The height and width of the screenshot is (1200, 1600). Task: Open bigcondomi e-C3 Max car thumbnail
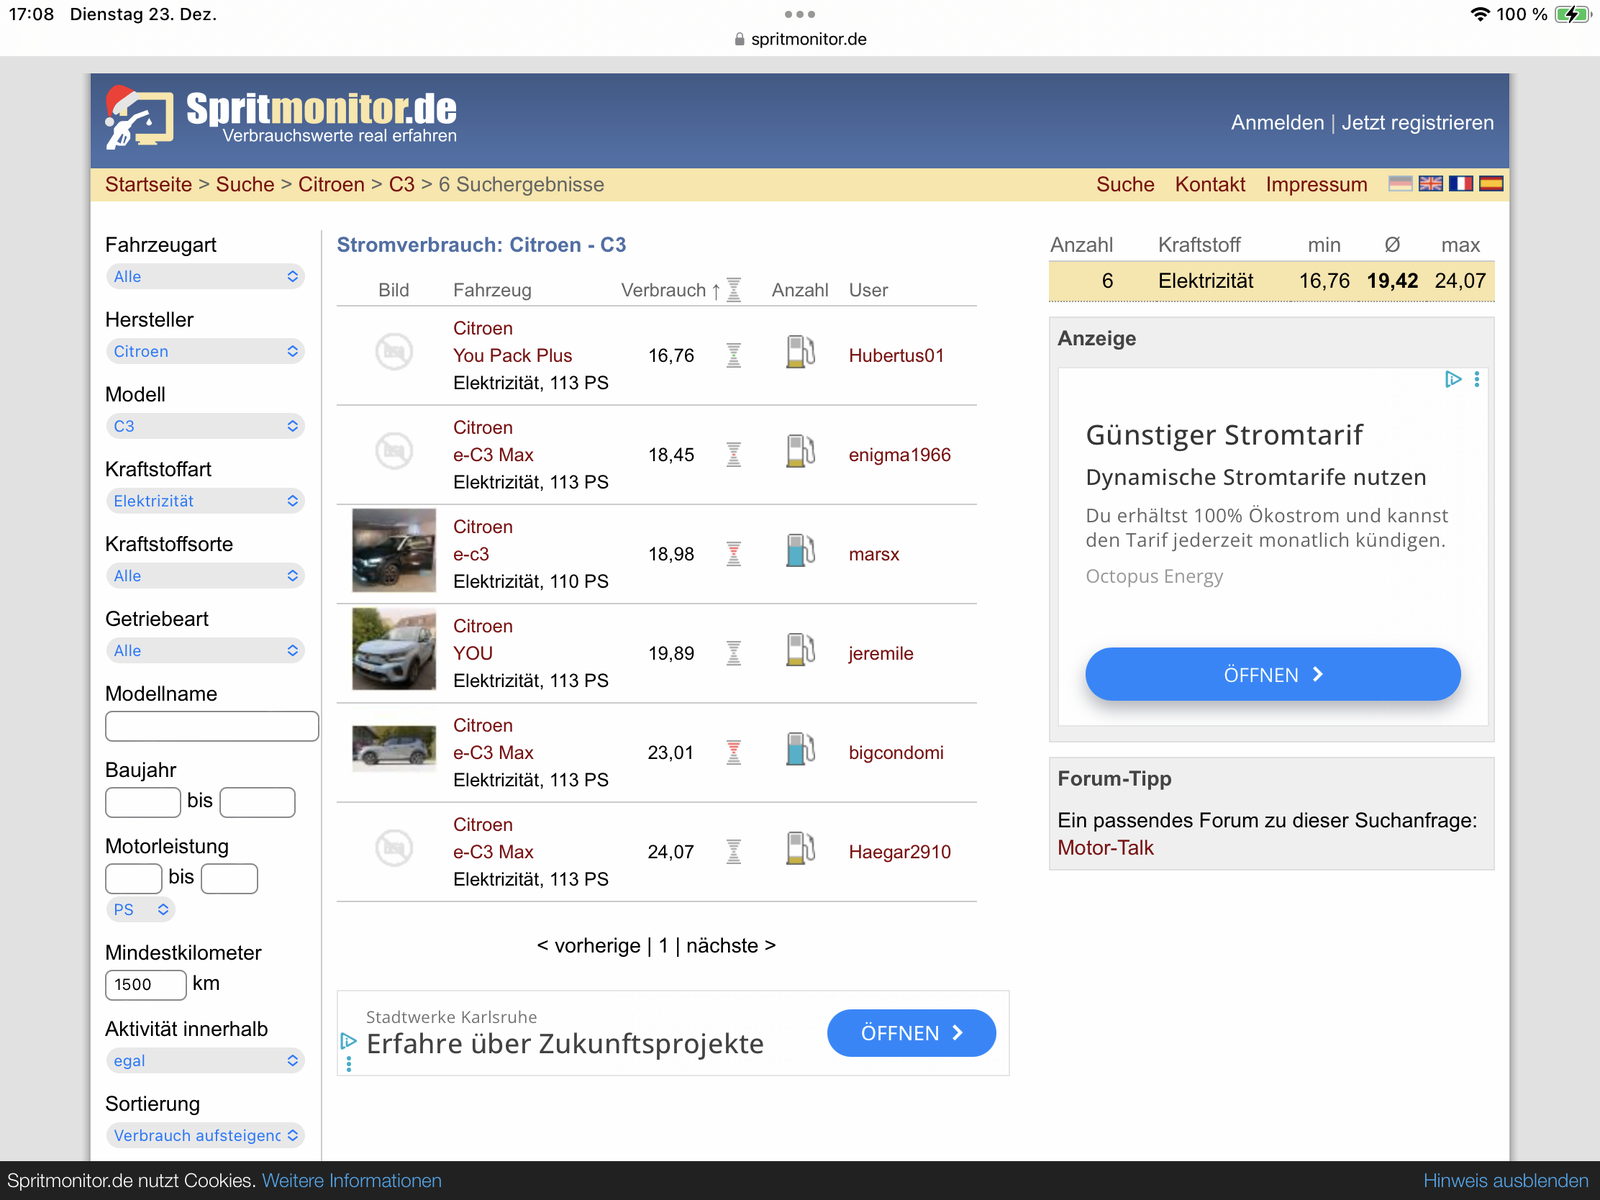(x=394, y=747)
